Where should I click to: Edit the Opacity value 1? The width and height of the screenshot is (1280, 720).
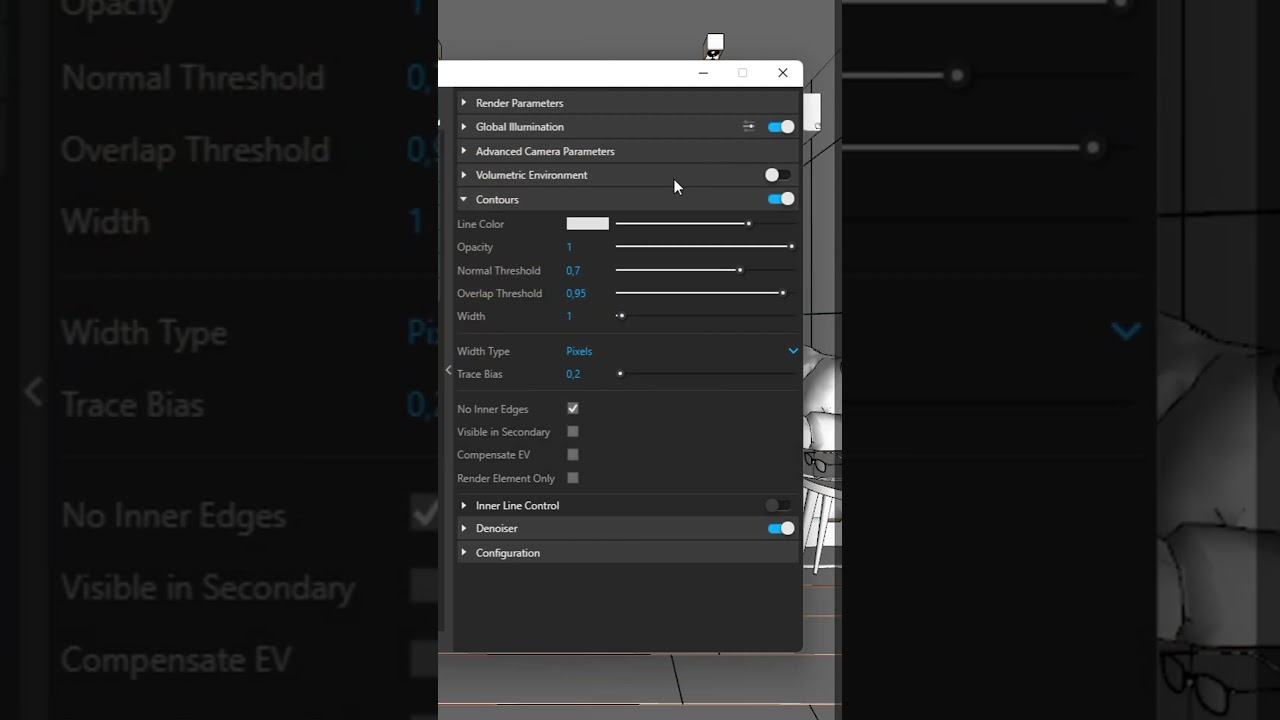point(570,247)
